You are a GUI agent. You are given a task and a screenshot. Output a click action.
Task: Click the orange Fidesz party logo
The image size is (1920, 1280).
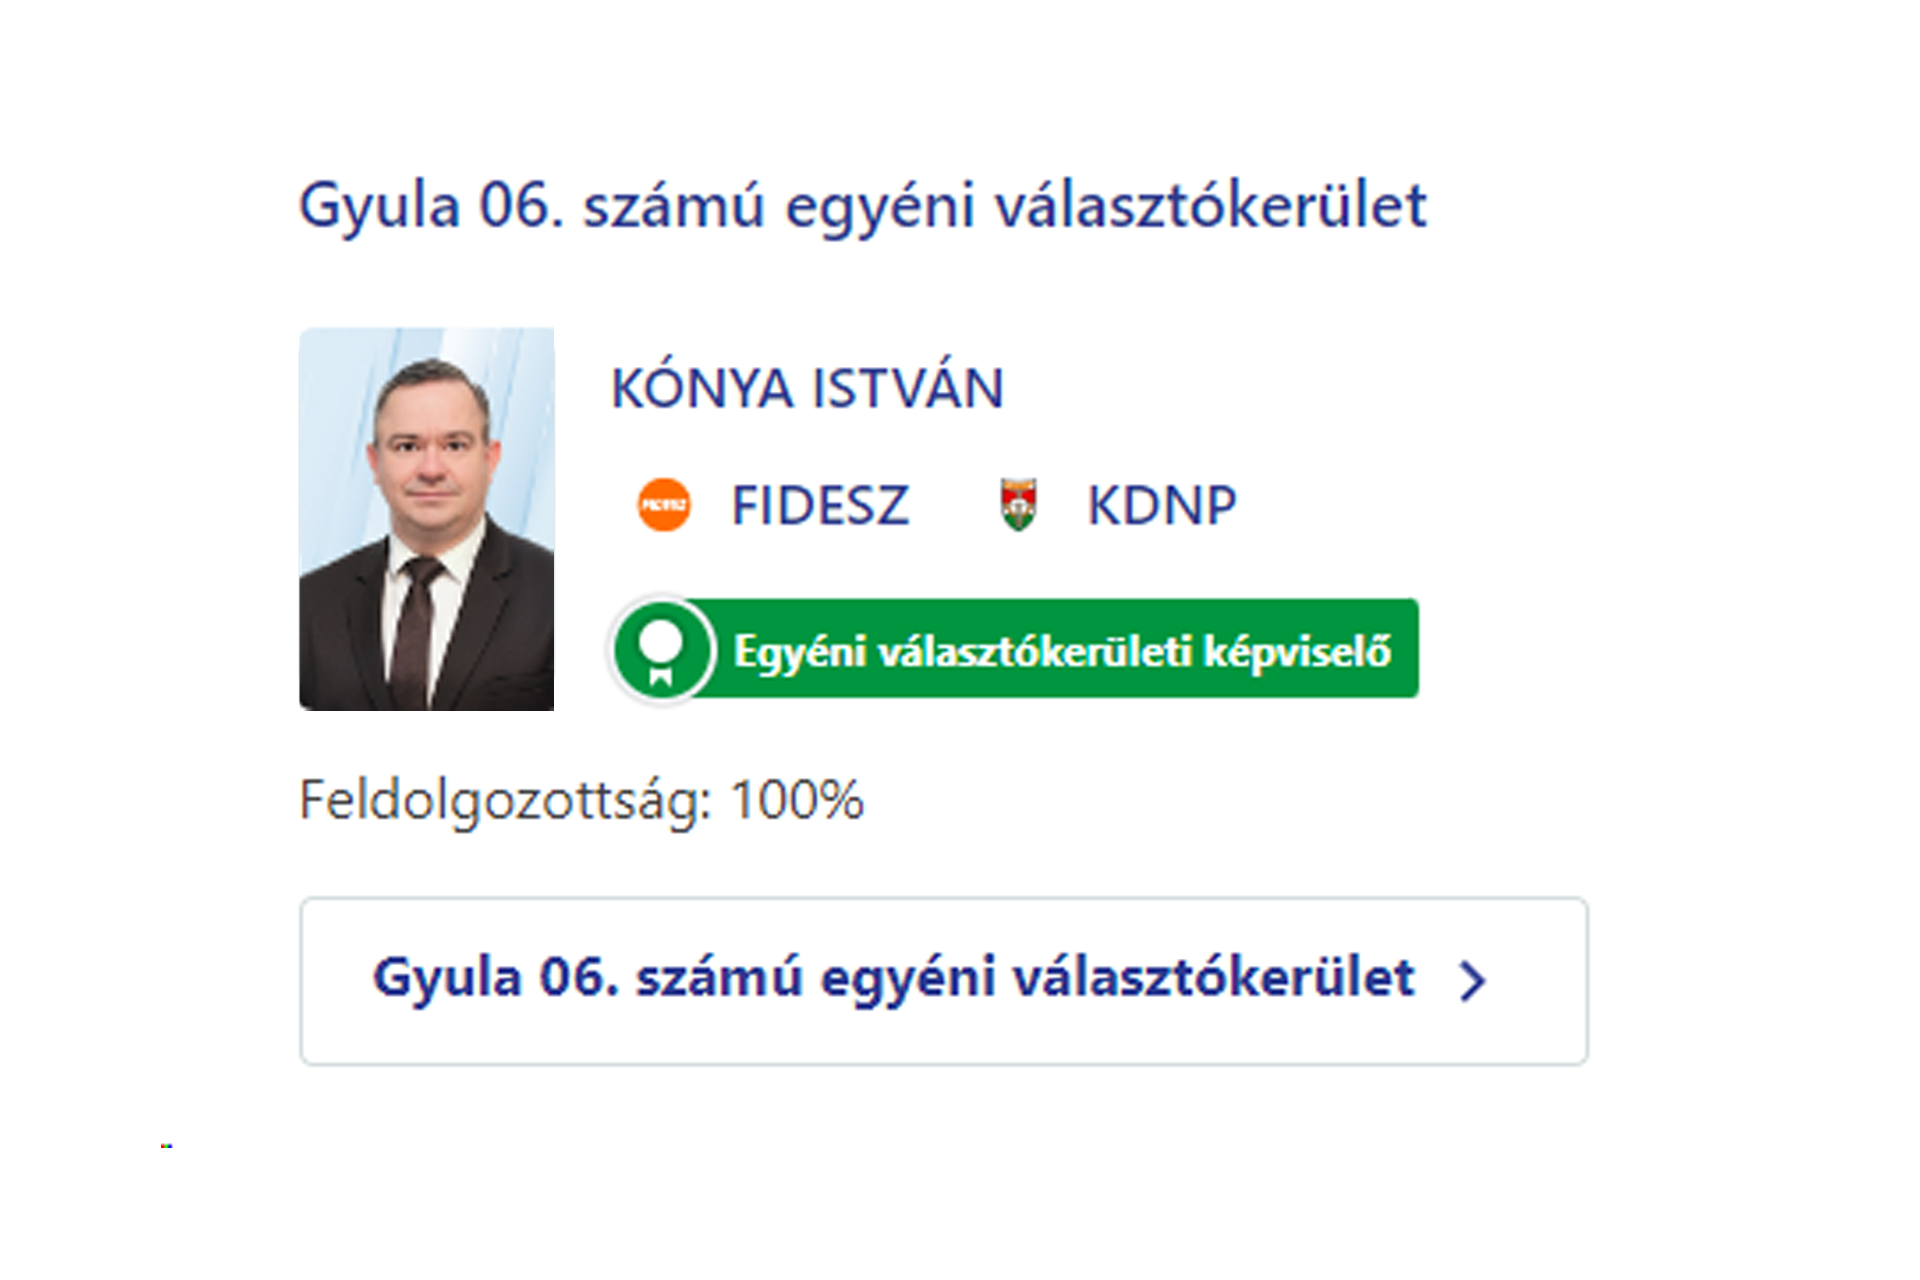click(x=663, y=505)
